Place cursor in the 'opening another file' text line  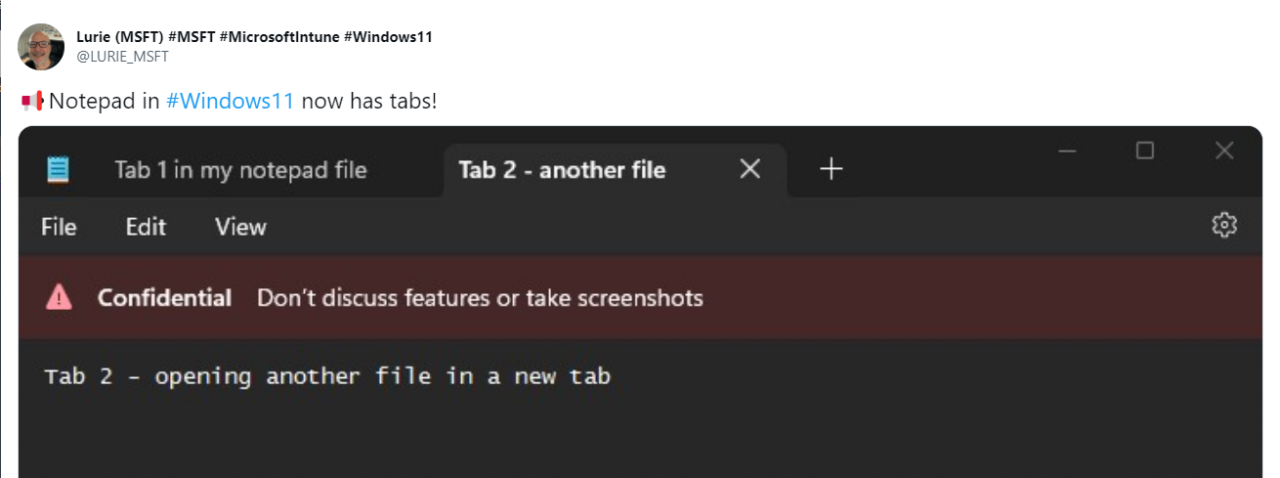point(327,377)
